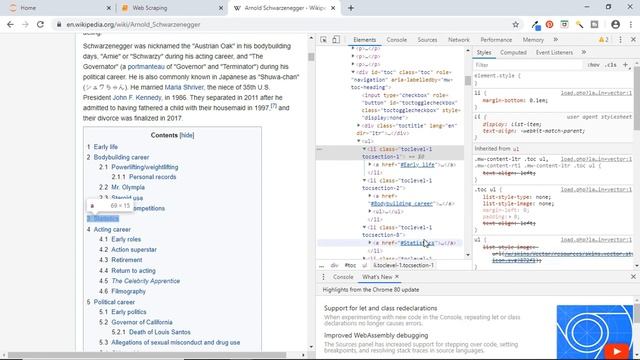Collapse the selected li tocsection-1 node
The width and height of the screenshot is (640, 360).
364,149
